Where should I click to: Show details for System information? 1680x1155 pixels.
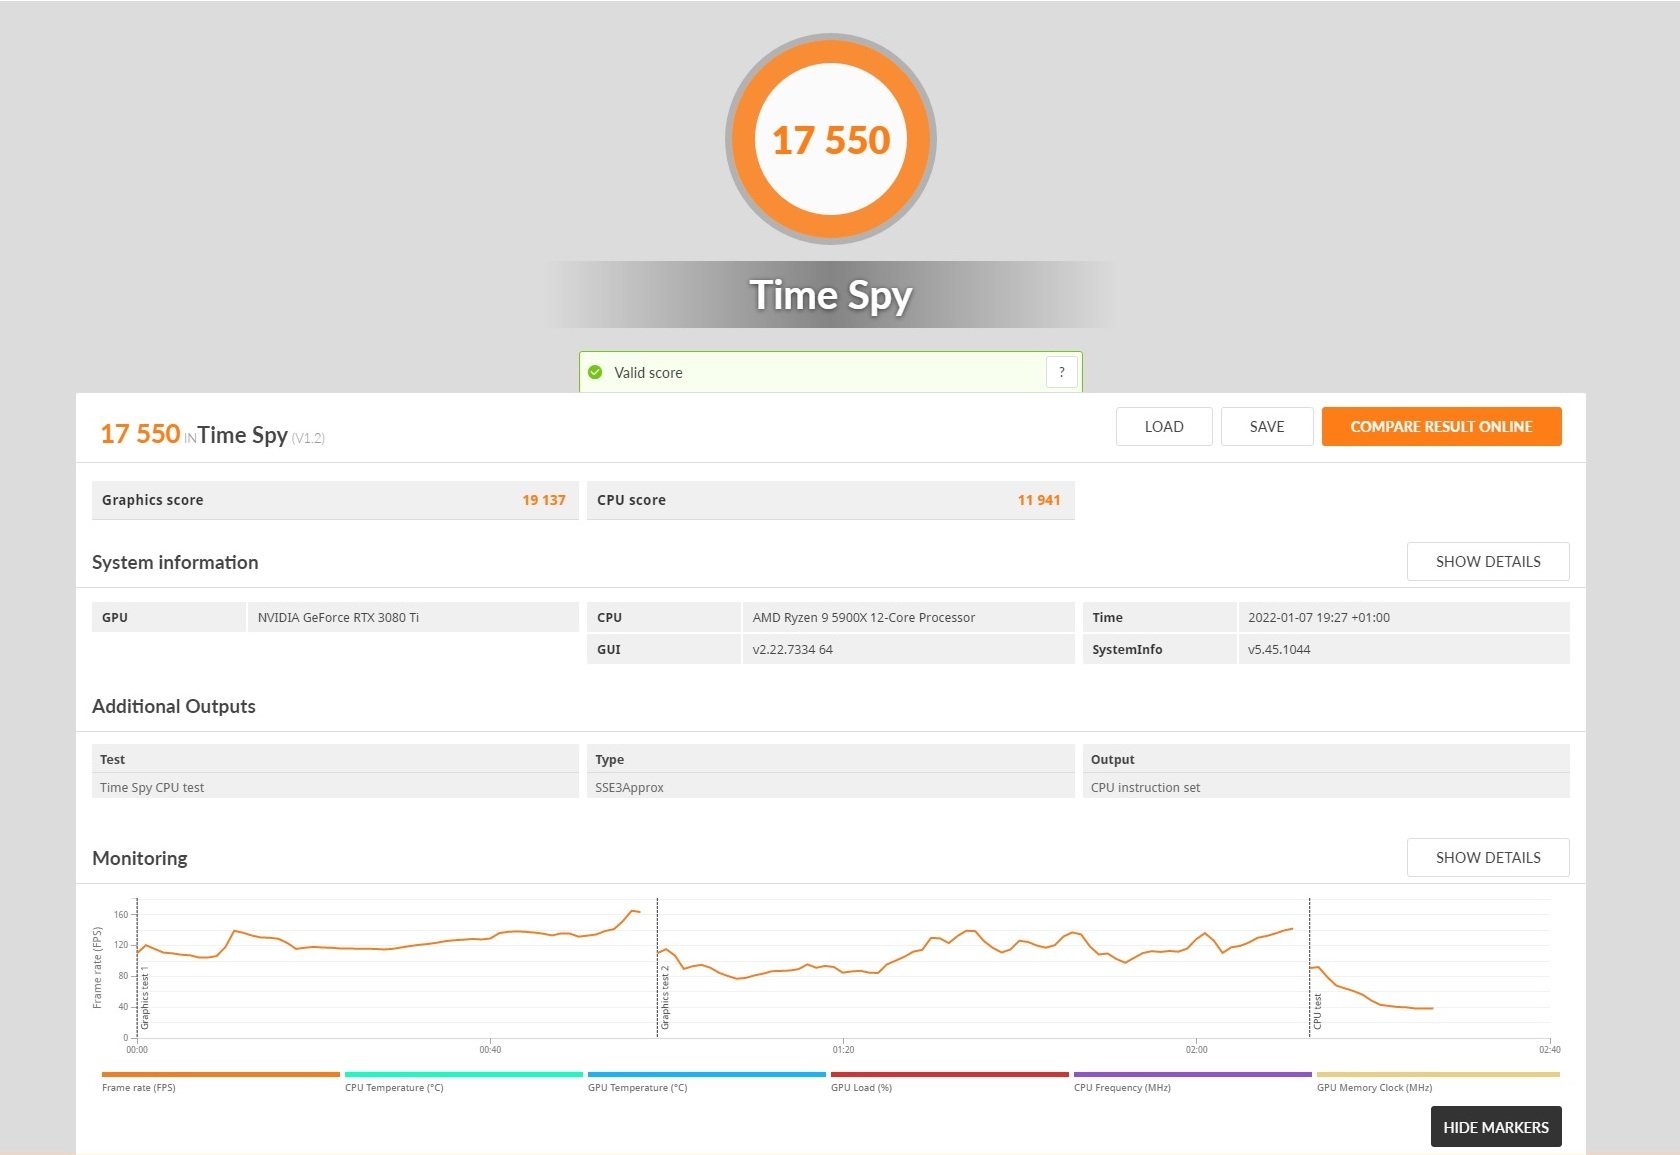coord(1488,561)
